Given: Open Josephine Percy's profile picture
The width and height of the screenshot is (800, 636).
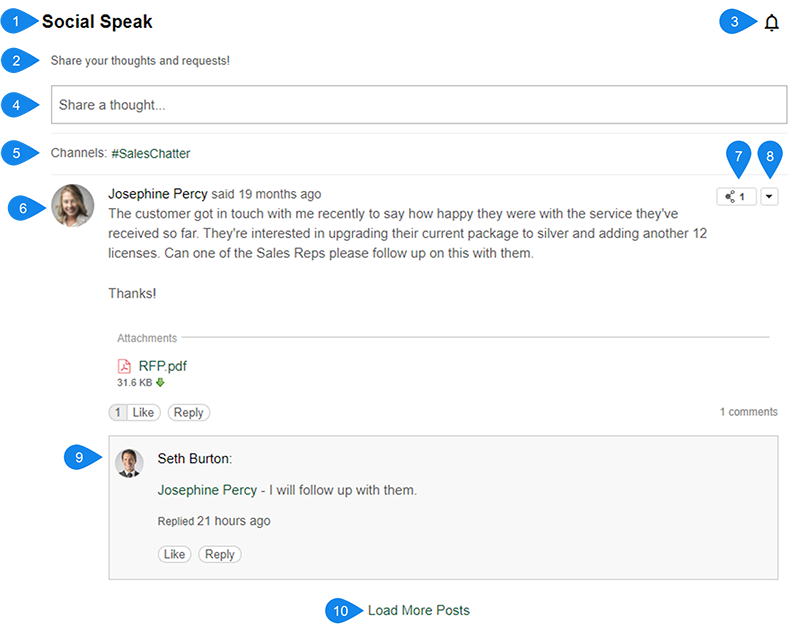Looking at the screenshot, I should [x=73, y=206].
